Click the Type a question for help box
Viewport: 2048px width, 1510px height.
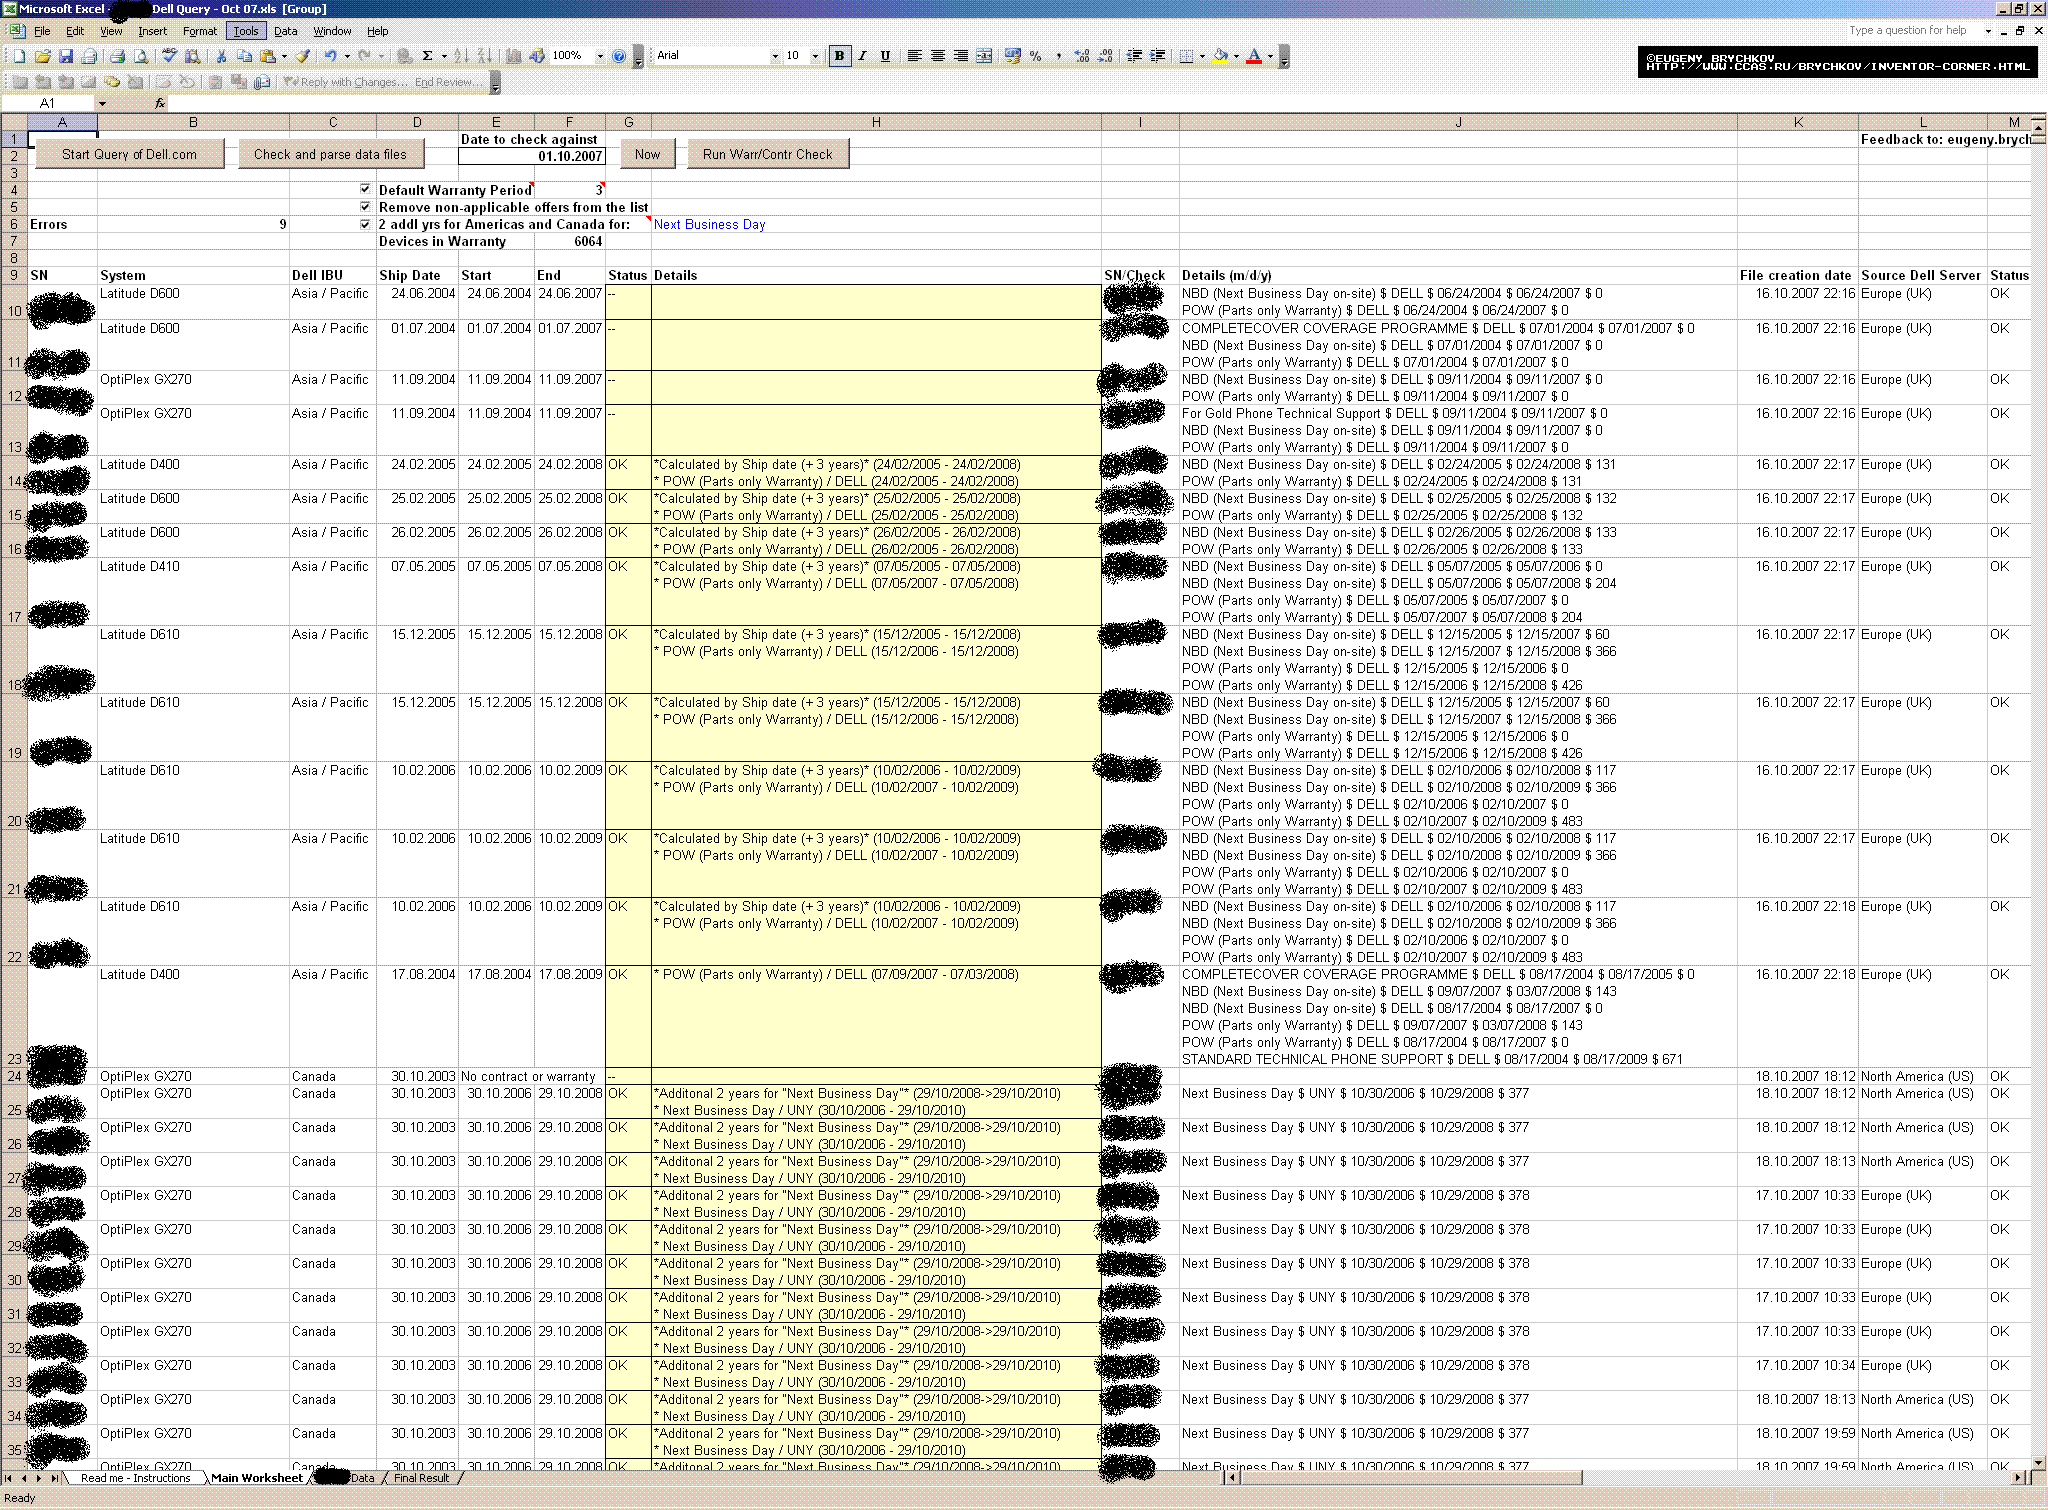click(x=1910, y=31)
